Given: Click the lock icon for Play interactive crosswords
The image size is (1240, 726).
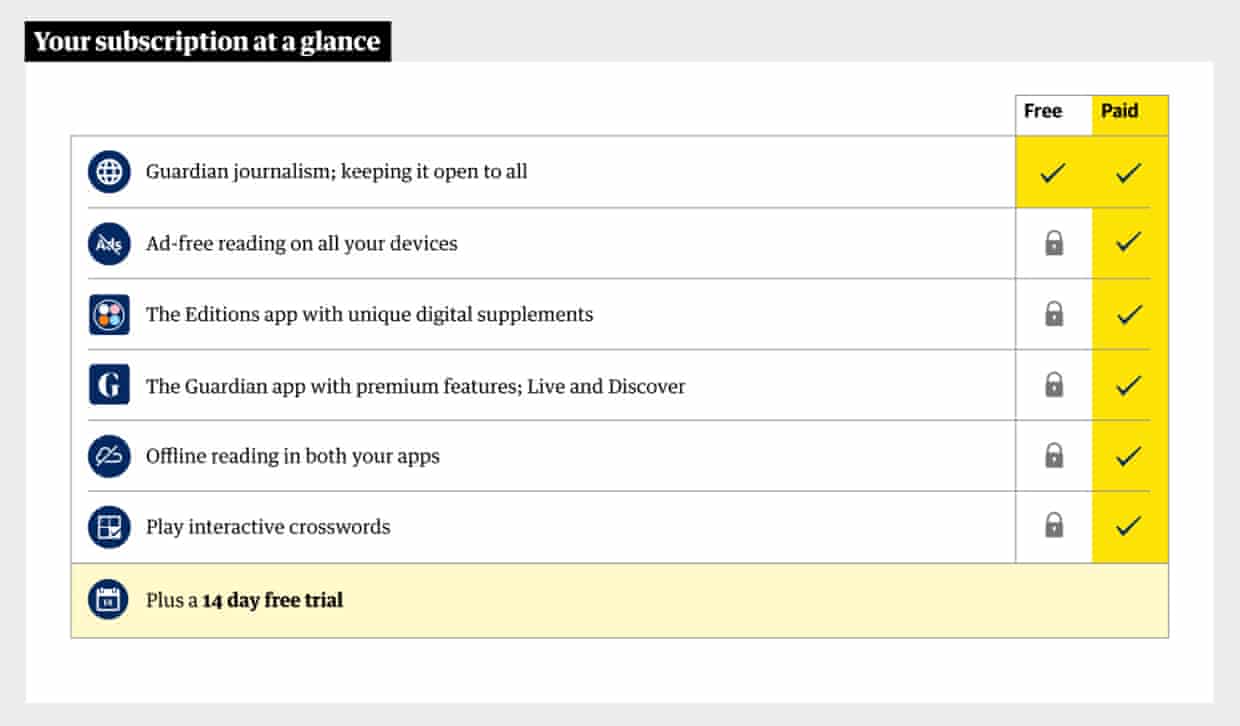Looking at the screenshot, I should 1054,526.
